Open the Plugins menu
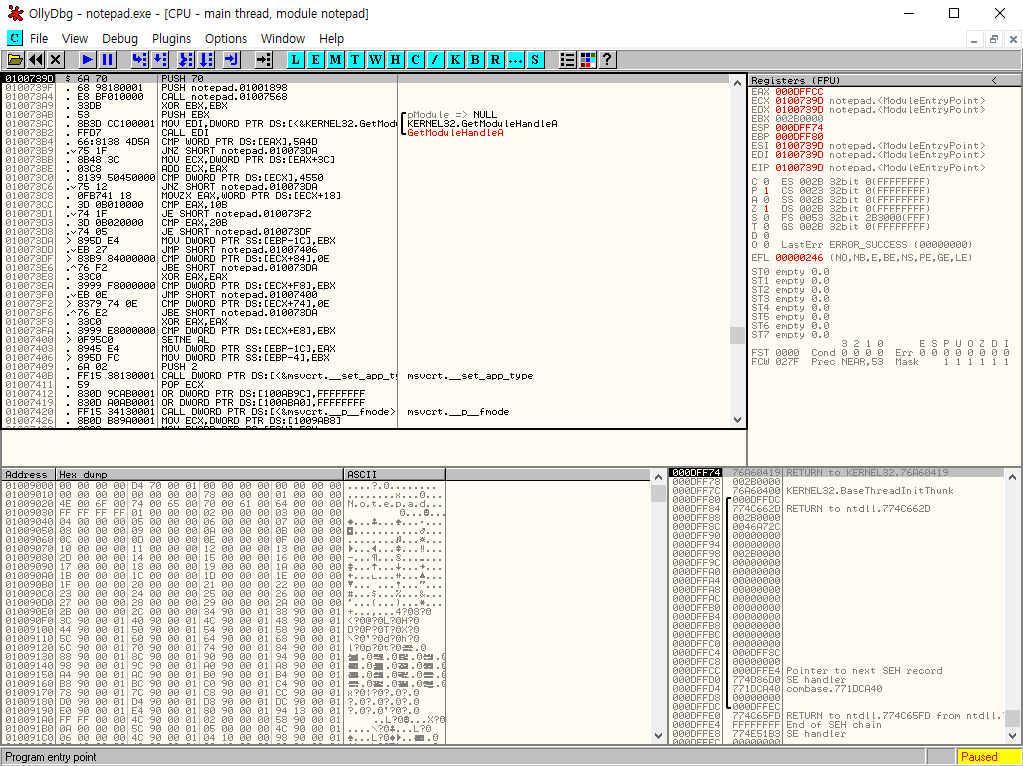 click(x=172, y=38)
